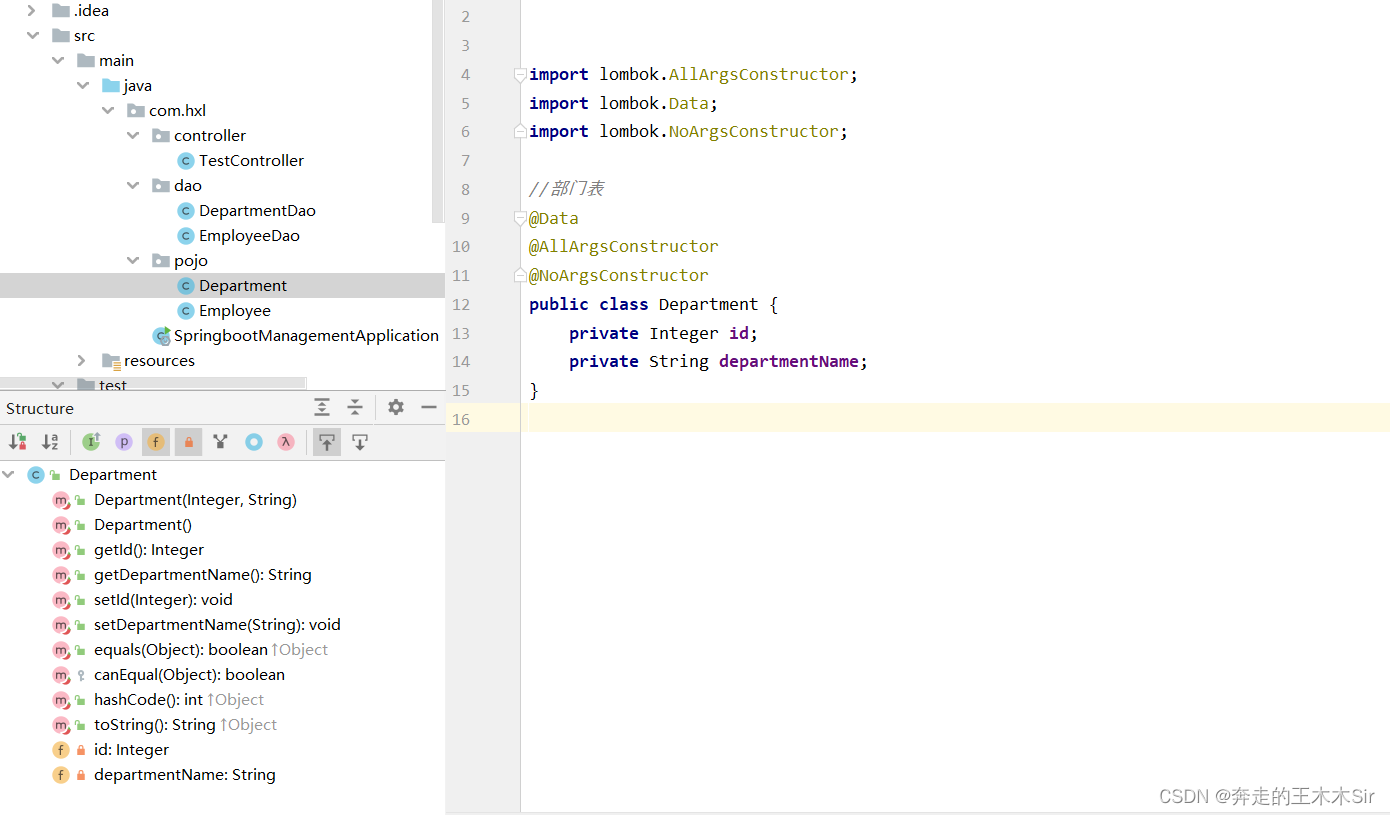
Task: Toggle Show Fields (orange f) button
Action: pyautogui.click(x=156, y=441)
